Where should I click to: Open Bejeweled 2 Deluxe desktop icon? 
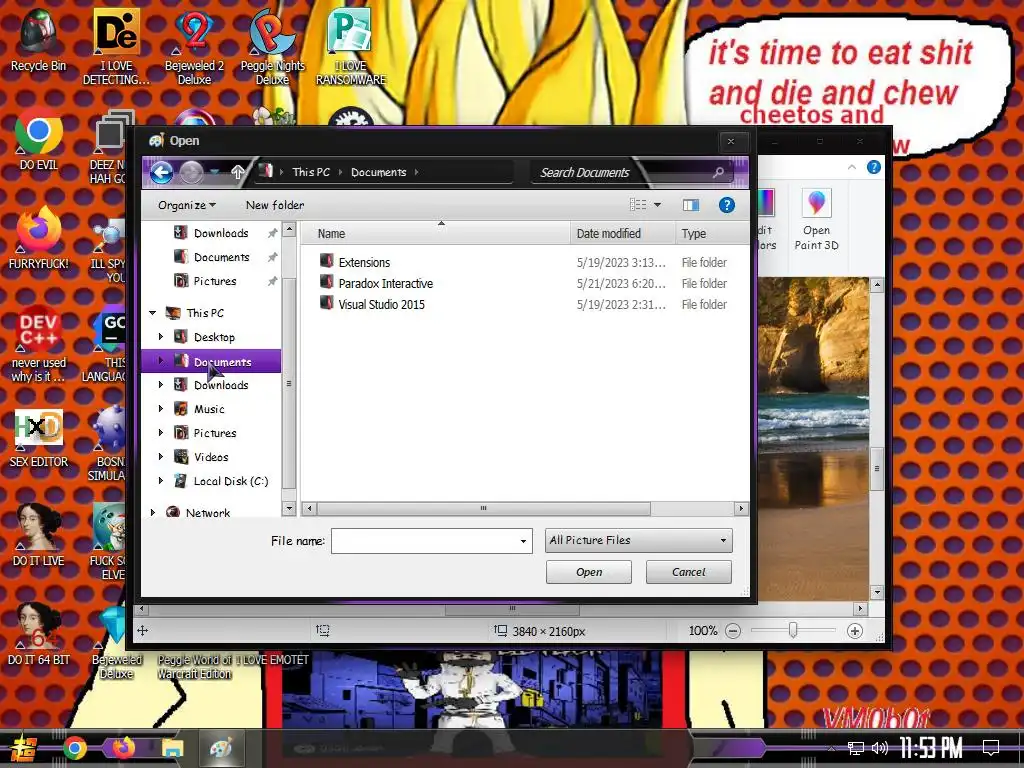point(194,47)
